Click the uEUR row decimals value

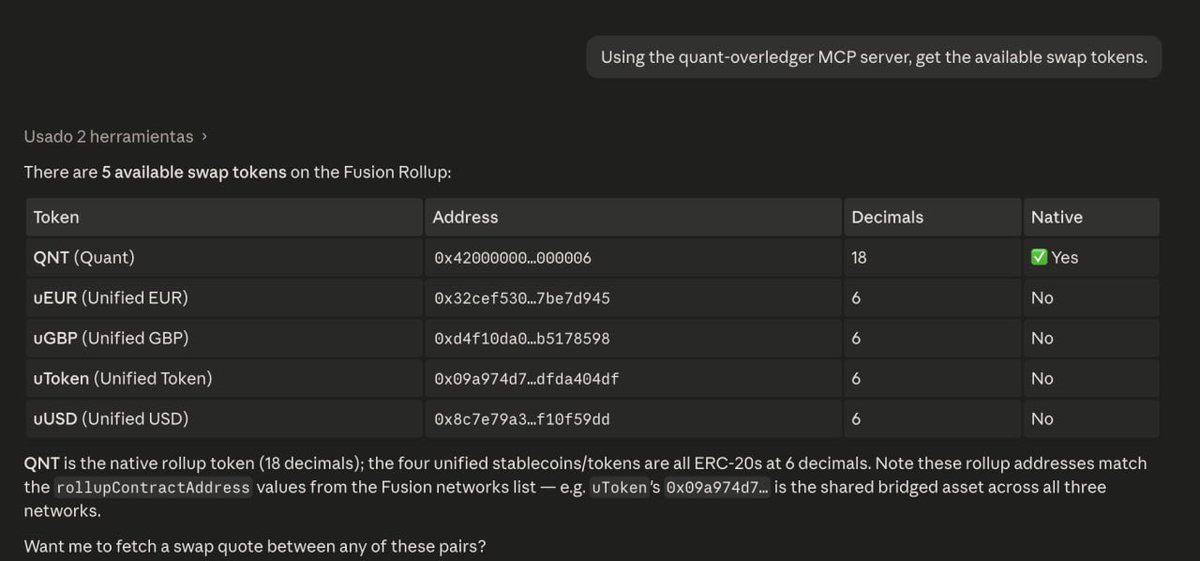coord(856,298)
